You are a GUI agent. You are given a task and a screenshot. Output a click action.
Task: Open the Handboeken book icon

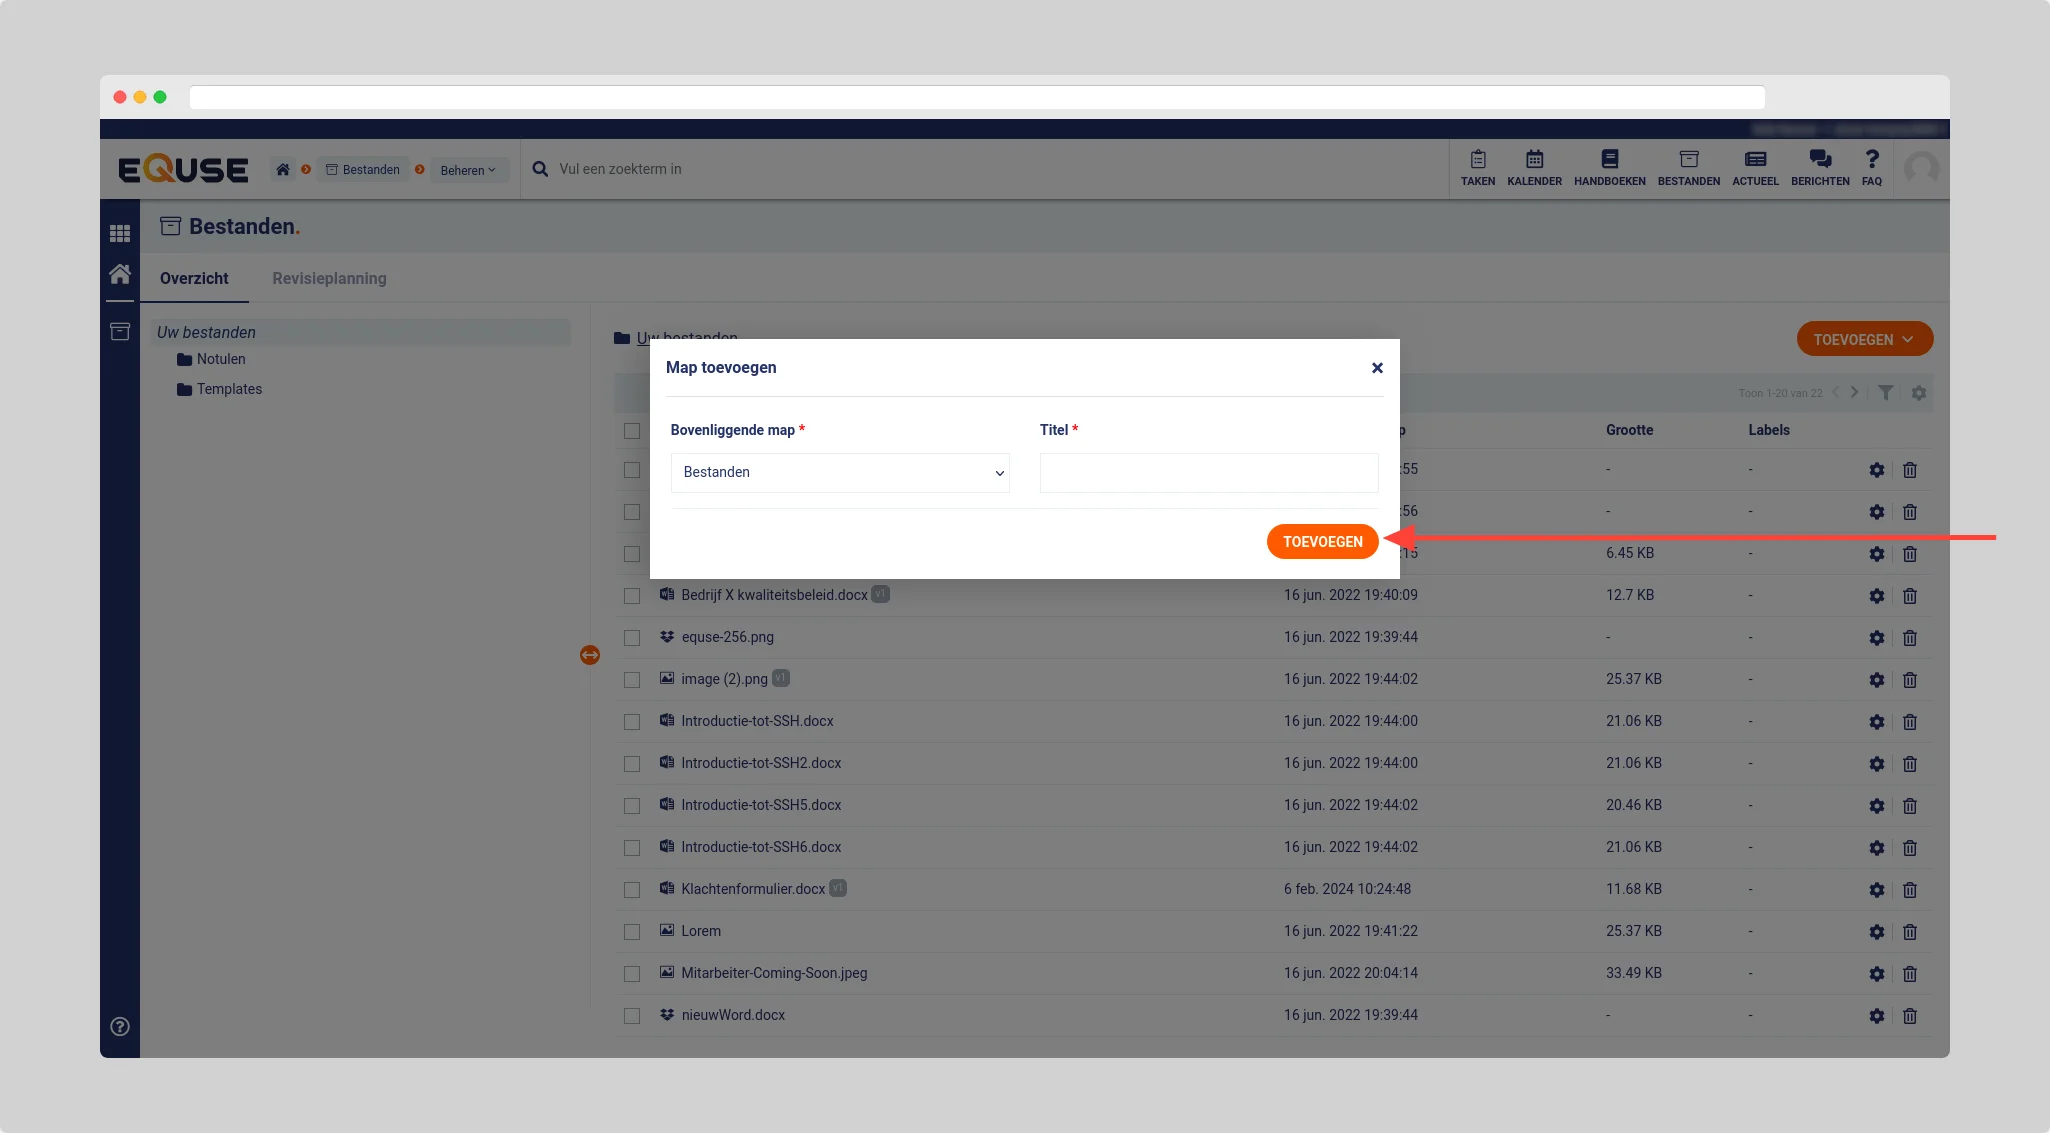pos(1609,167)
